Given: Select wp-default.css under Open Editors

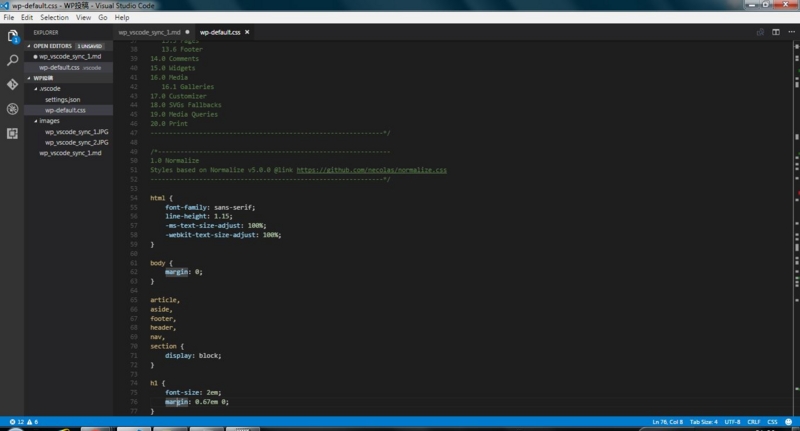Looking at the screenshot, I should [x=68, y=67].
